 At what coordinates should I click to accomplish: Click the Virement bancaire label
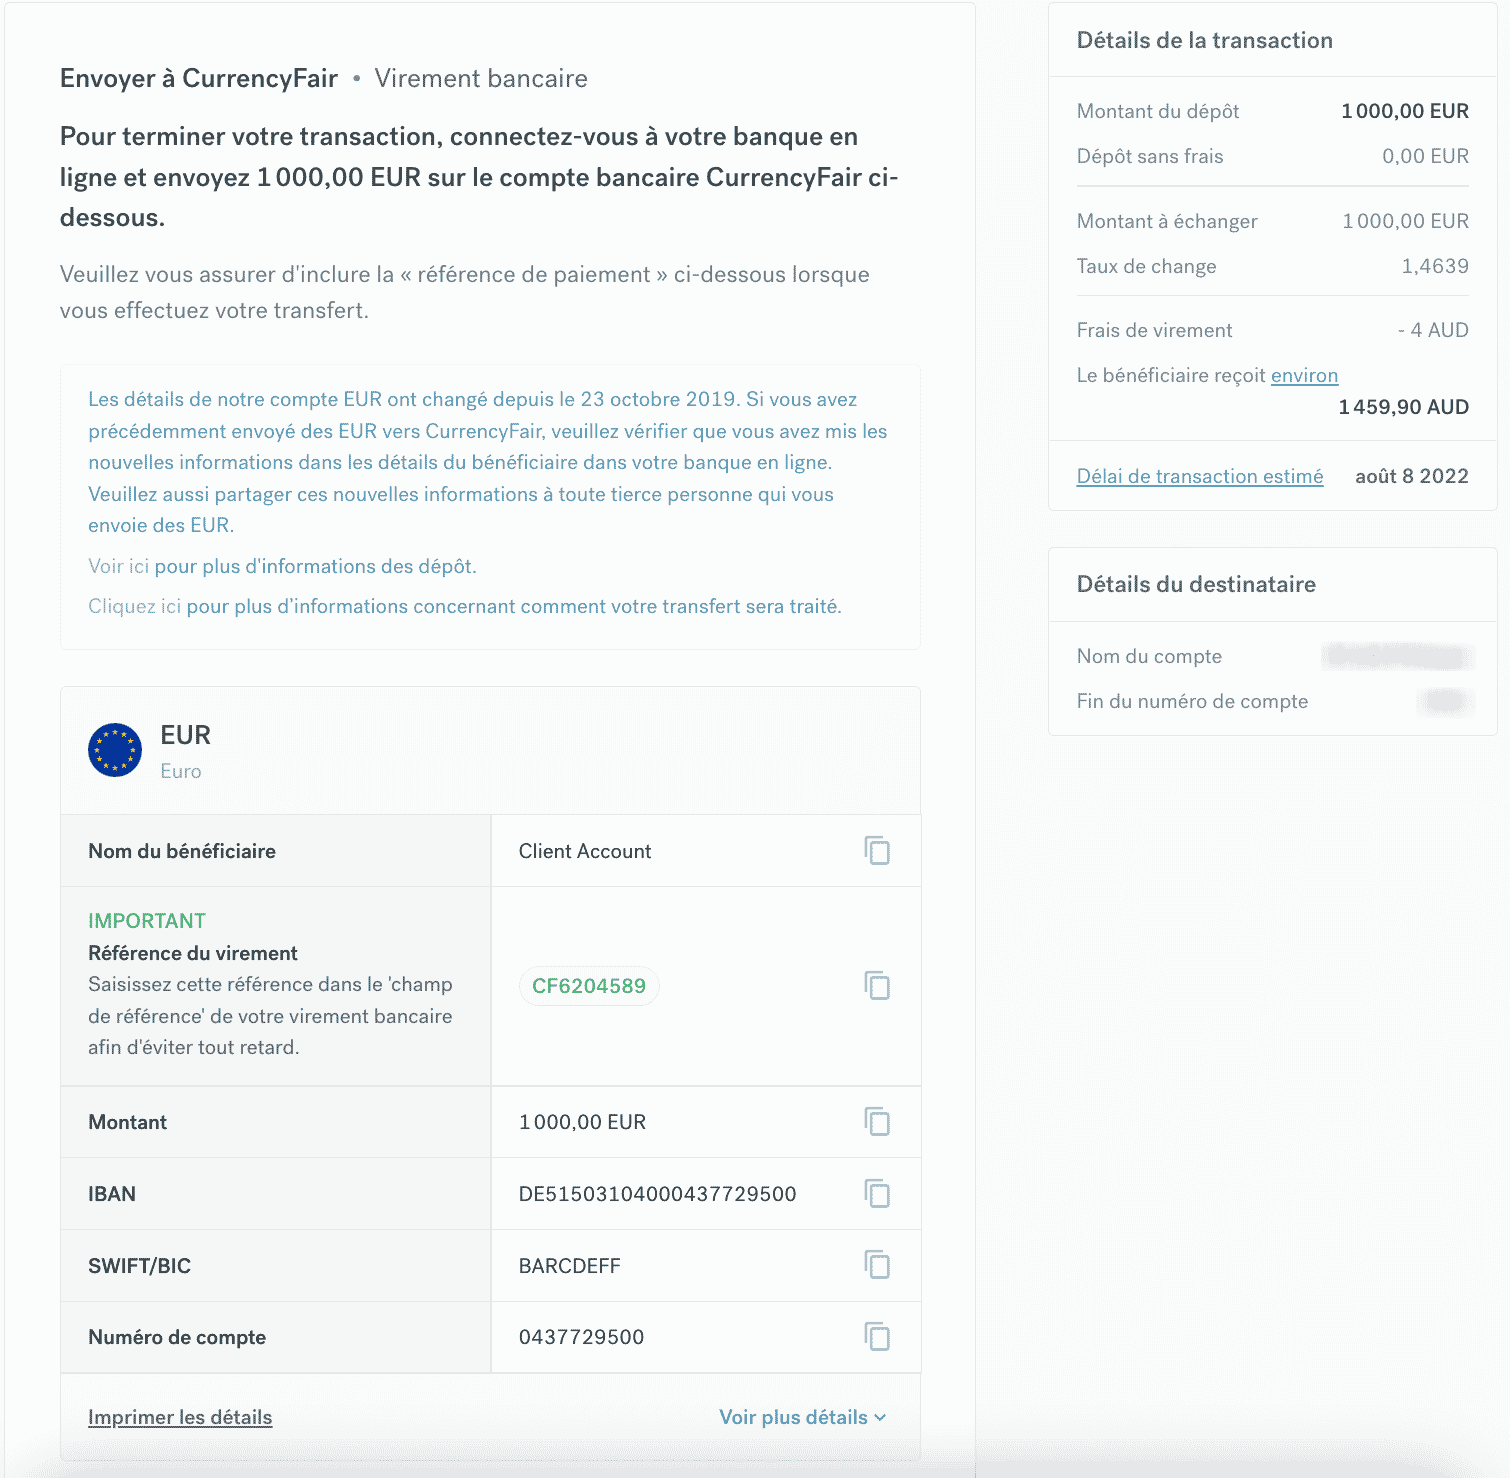coord(481,79)
